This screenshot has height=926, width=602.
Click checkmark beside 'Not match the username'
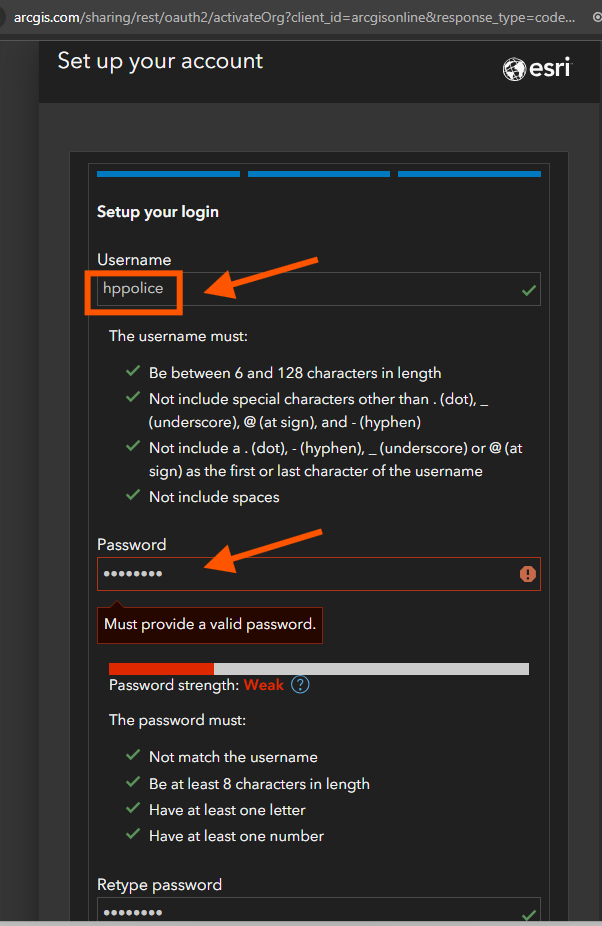point(133,755)
